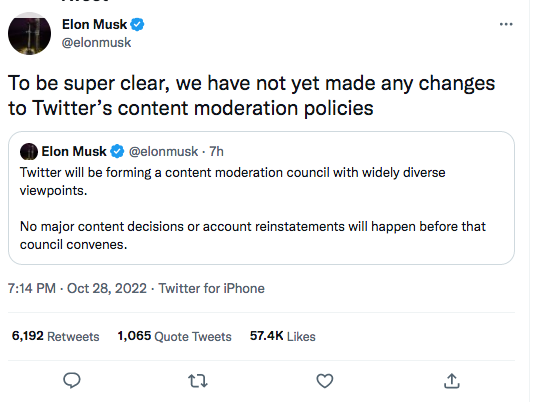Open the 7:14 PM Oct 28, 2022 timestamp
Image resolution: width=534 pixels, height=402 pixels.
point(77,289)
